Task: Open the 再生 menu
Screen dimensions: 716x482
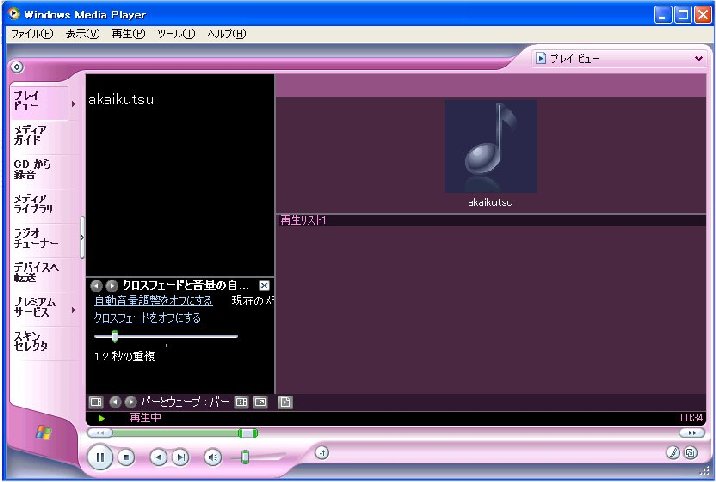Action: [128, 34]
